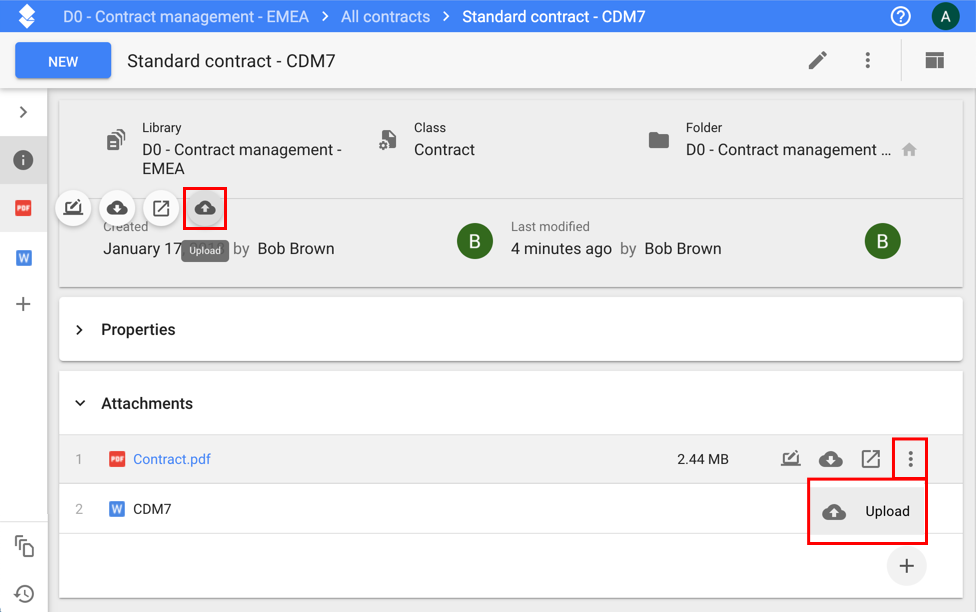Click page title Standard contract - CDM7
The height and width of the screenshot is (612, 976).
tap(231, 60)
